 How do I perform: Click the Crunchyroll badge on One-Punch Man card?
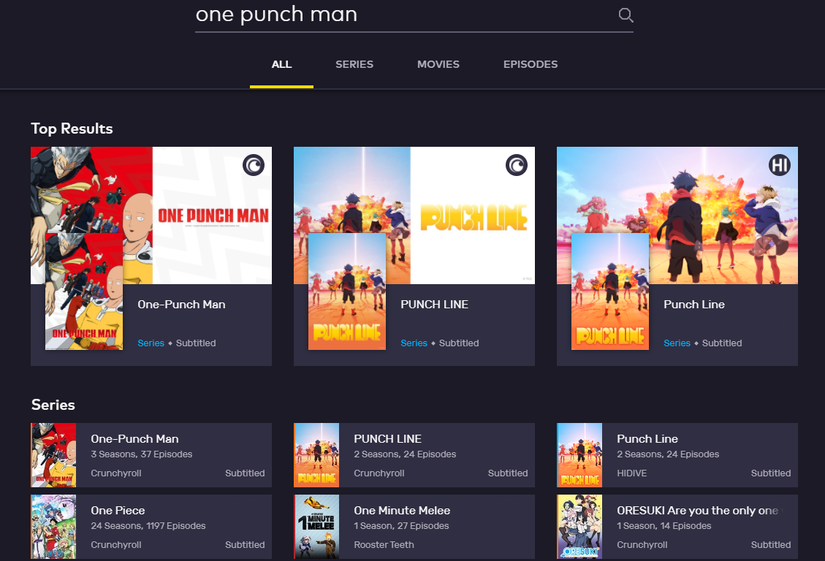coord(253,165)
